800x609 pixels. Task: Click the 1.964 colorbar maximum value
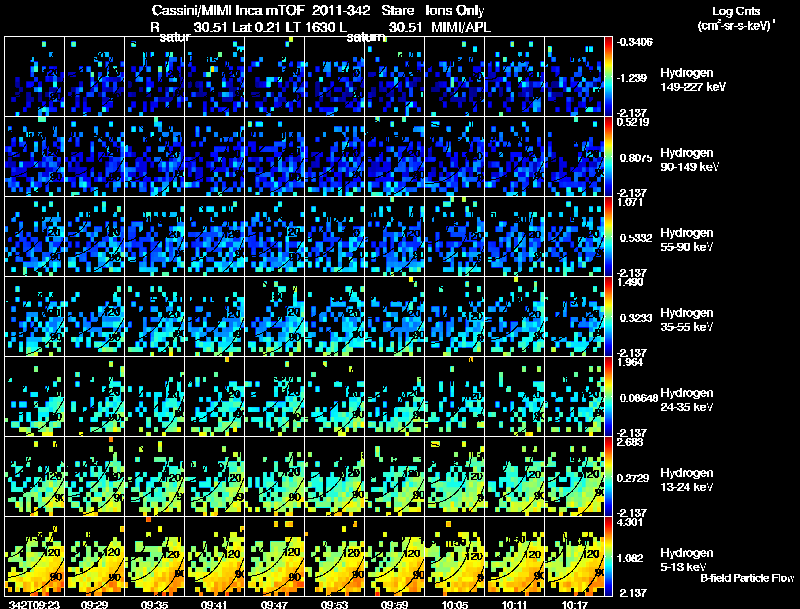tap(630, 362)
